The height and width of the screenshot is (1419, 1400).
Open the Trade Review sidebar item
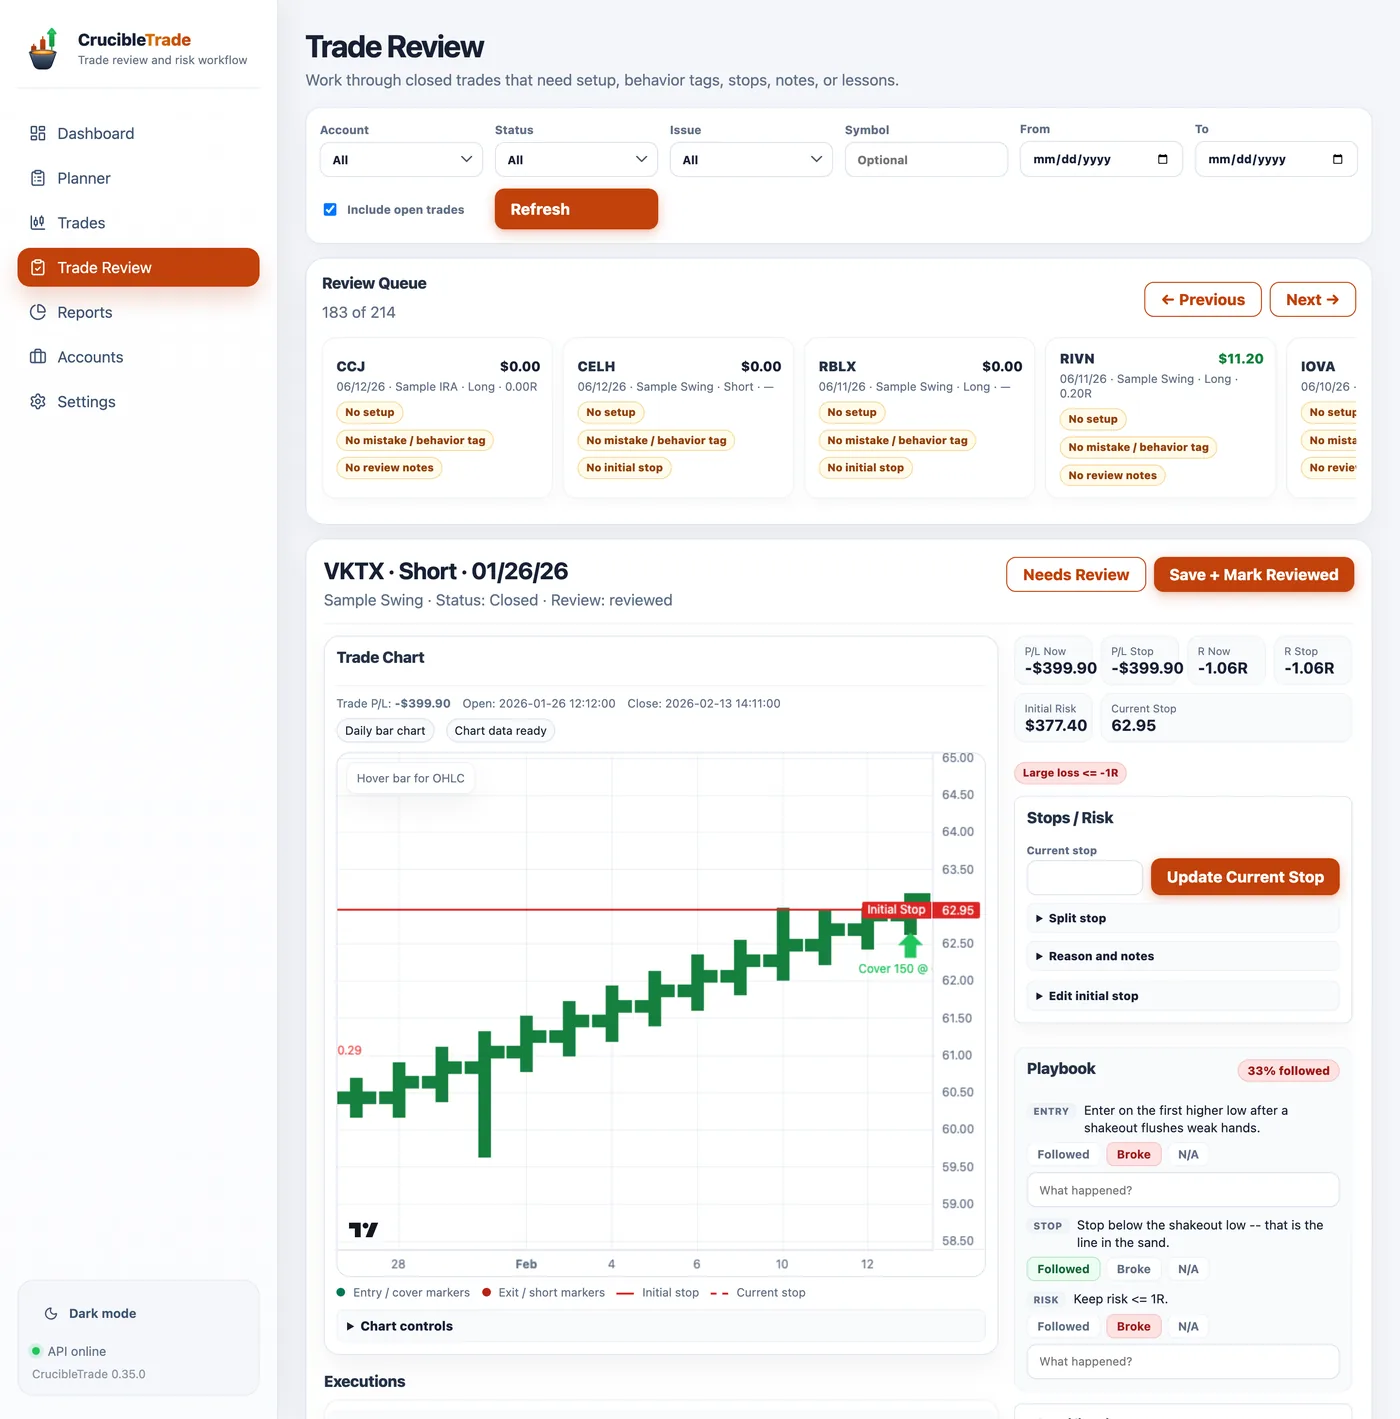[138, 267]
